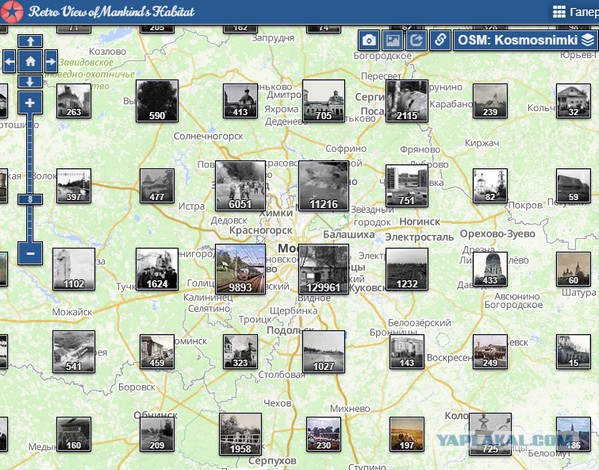Screen dimensions: 599x470
Task: Open photo cluster labeled 705
Action: [324, 101]
